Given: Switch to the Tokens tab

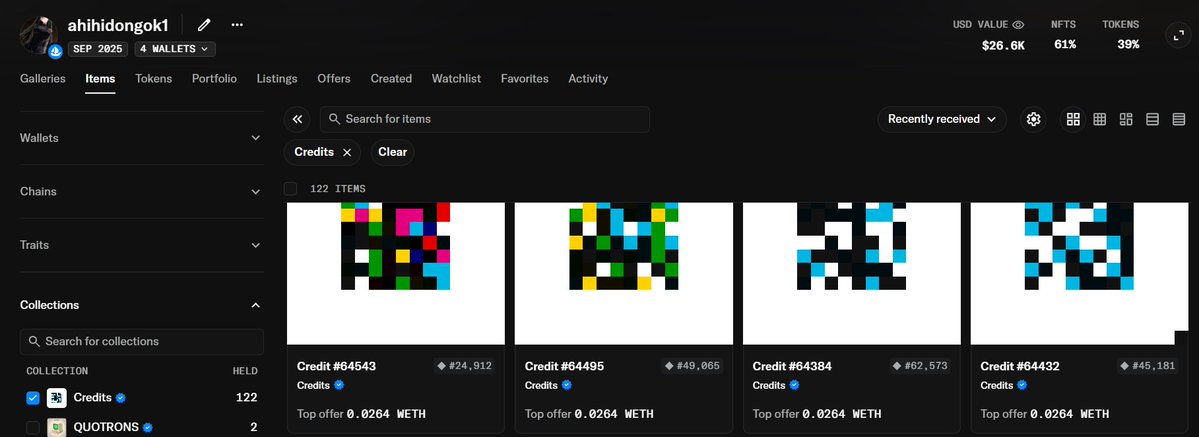Looking at the screenshot, I should click(154, 79).
